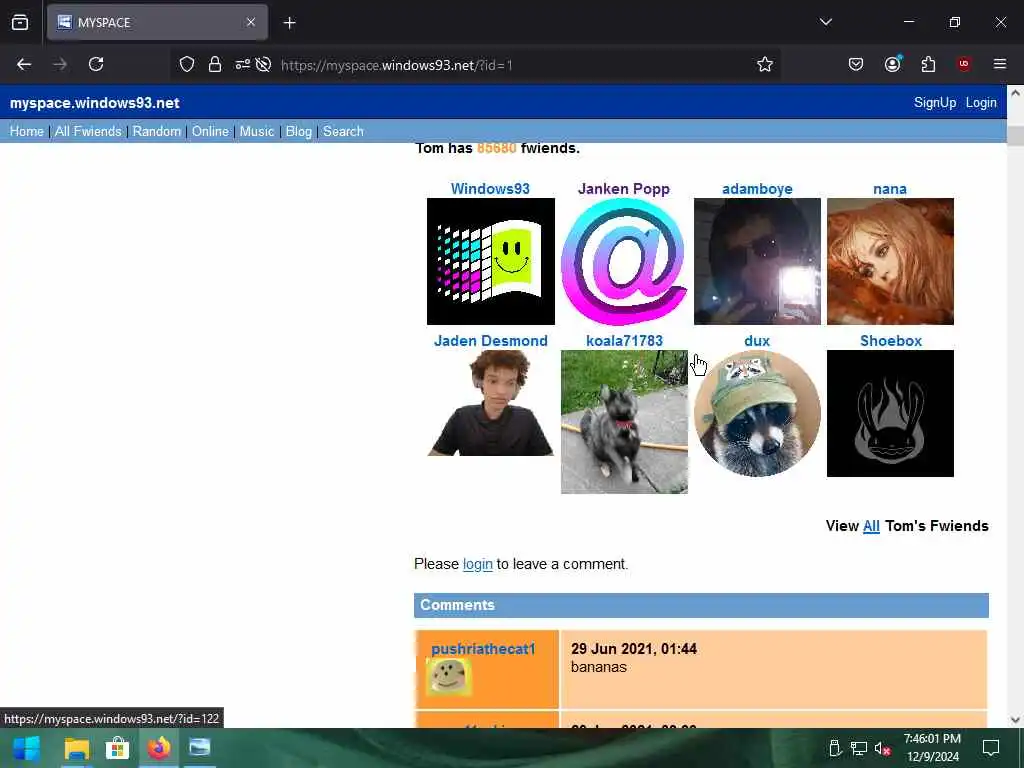The height and width of the screenshot is (768, 1024).
Task: Click the Firefox taskbar icon
Action: 159,748
